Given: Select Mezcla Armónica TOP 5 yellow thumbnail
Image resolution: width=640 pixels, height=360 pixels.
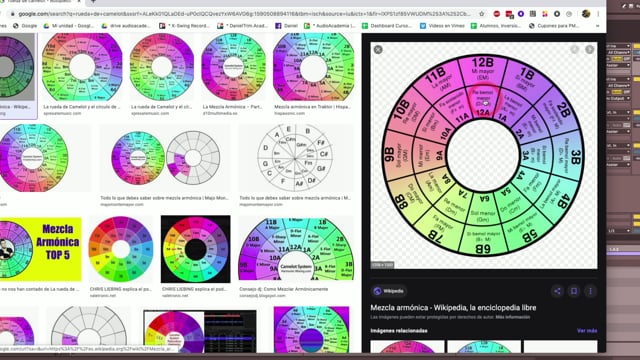Looking at the screenshot, I should pos(41,249).
